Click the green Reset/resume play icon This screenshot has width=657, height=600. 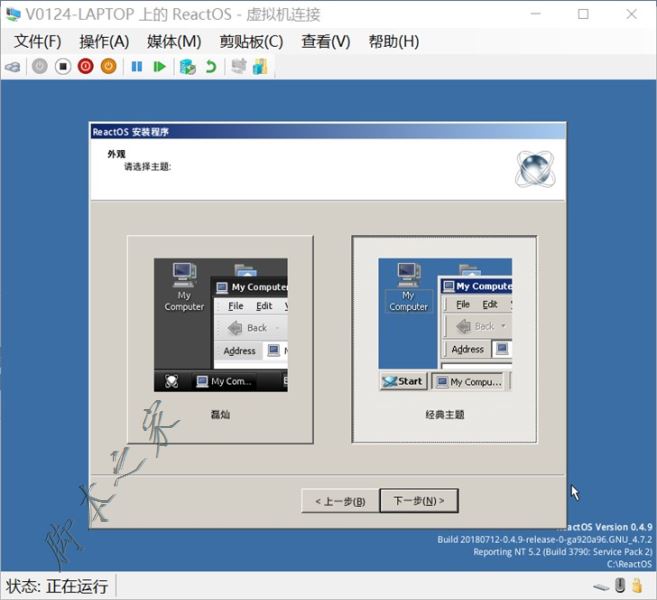point(159,67)
